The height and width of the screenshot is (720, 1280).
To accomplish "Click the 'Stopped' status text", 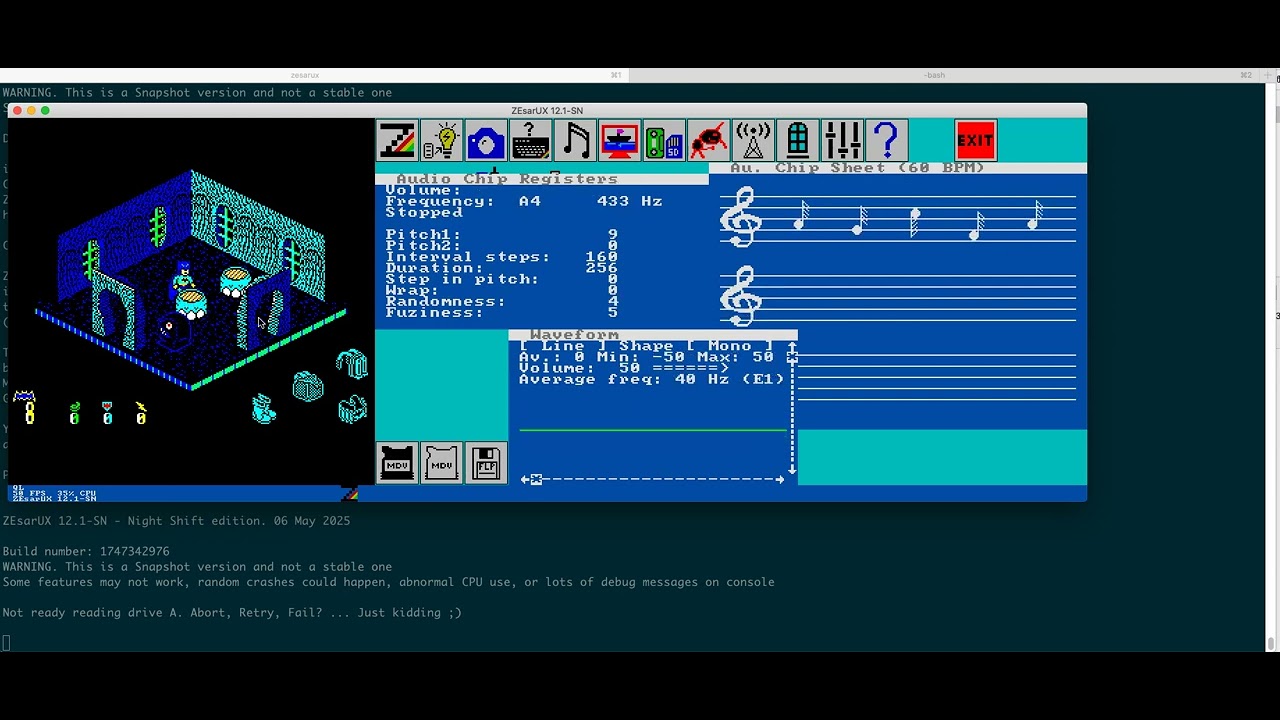I will pos(424,212).
